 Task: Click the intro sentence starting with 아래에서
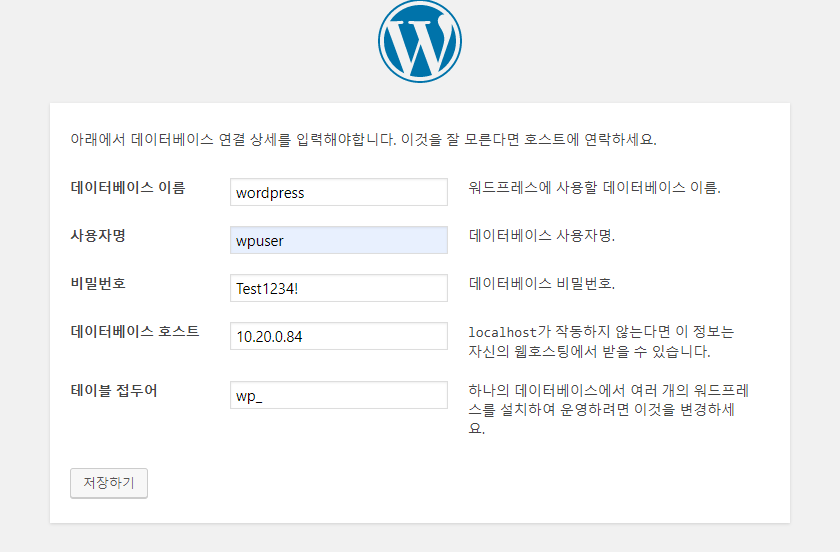[363, 139]
